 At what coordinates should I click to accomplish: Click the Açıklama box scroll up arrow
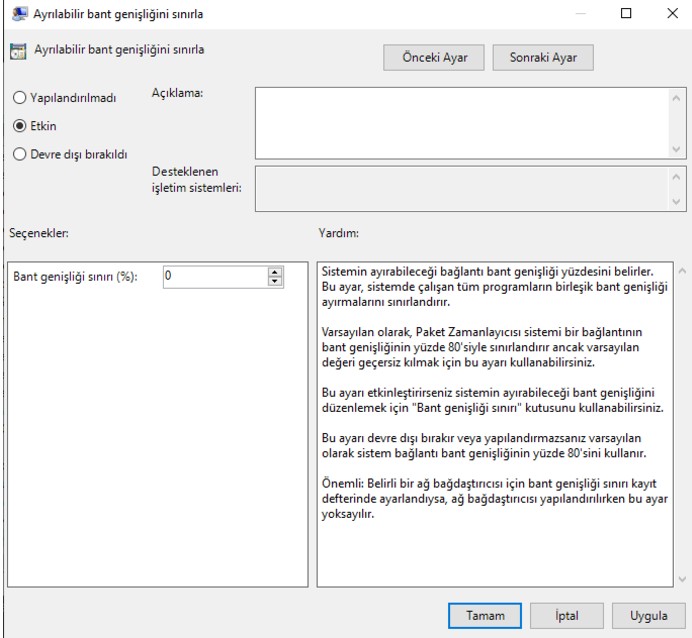click(x=676, y=98)
